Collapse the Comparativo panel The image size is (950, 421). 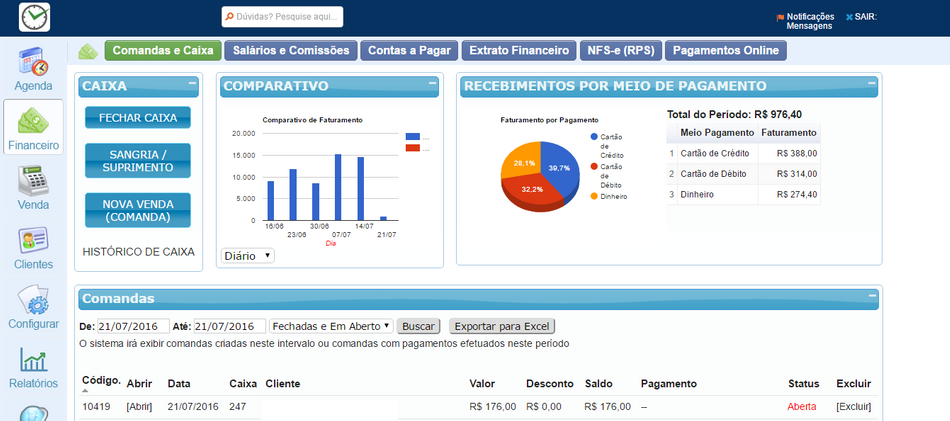coord(432,86)
